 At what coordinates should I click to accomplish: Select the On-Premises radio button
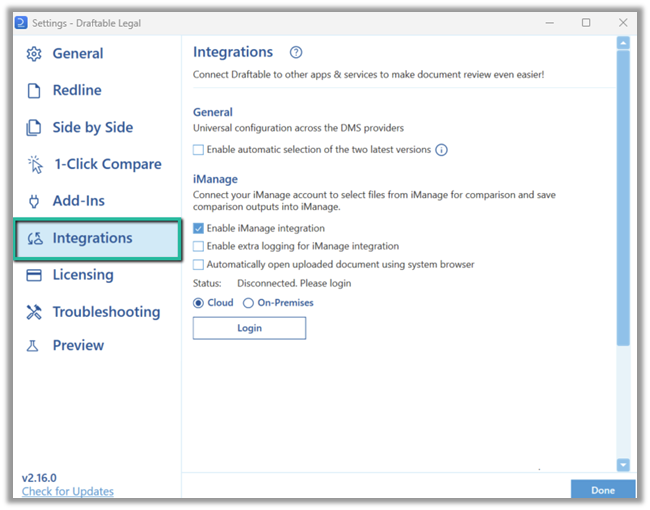tap(248, 303)
